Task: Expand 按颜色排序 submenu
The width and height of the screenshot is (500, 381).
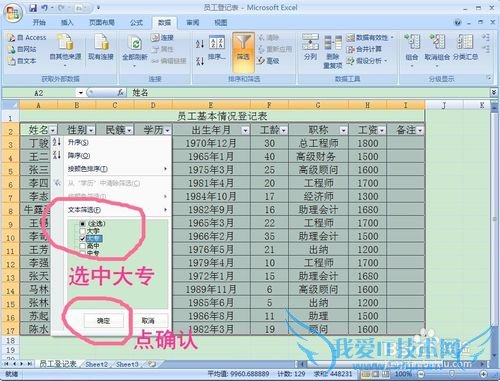Action: tap(117, 169)
